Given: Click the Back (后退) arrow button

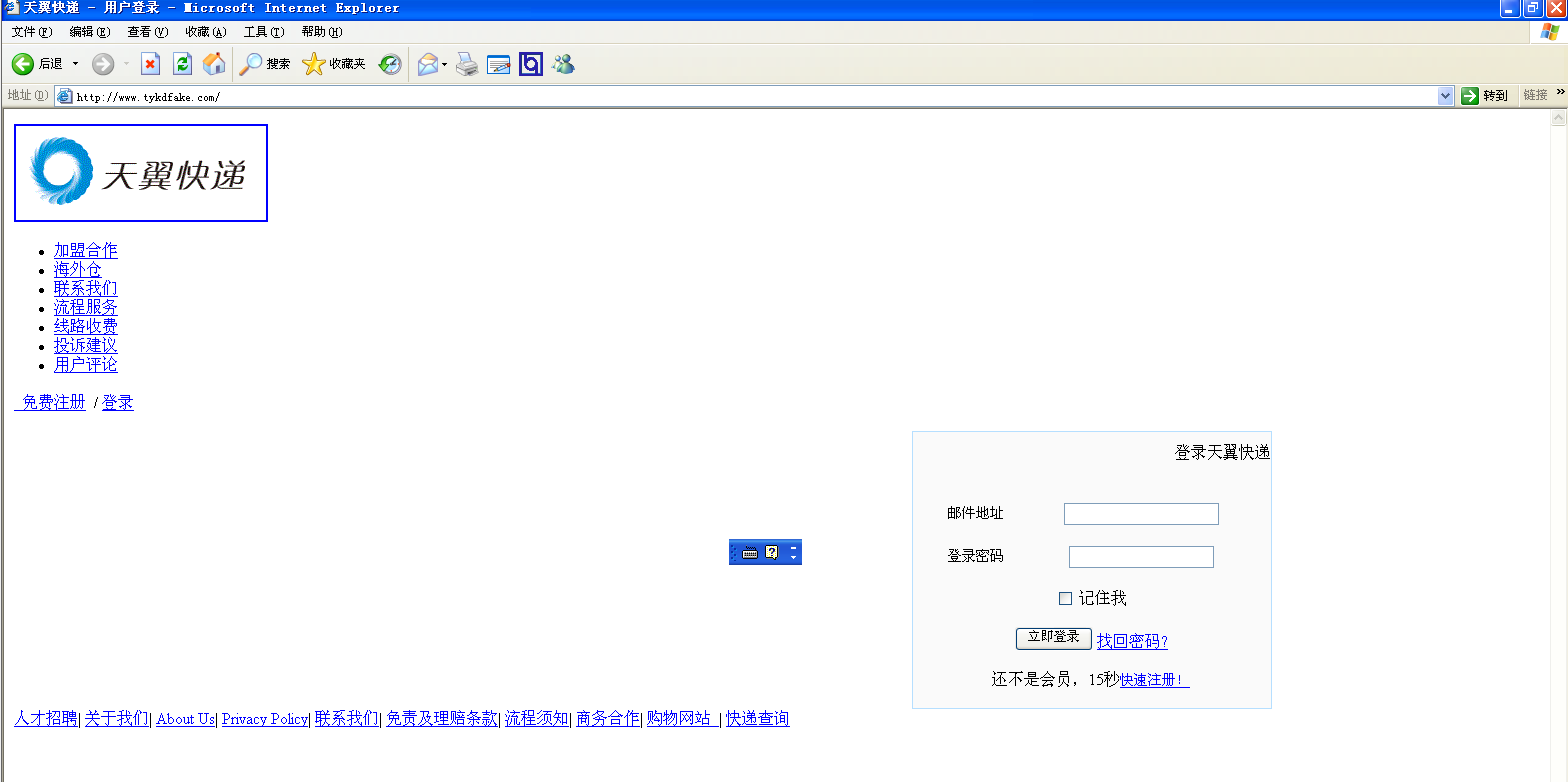Looking at the screenshot, I should [23, 64].
